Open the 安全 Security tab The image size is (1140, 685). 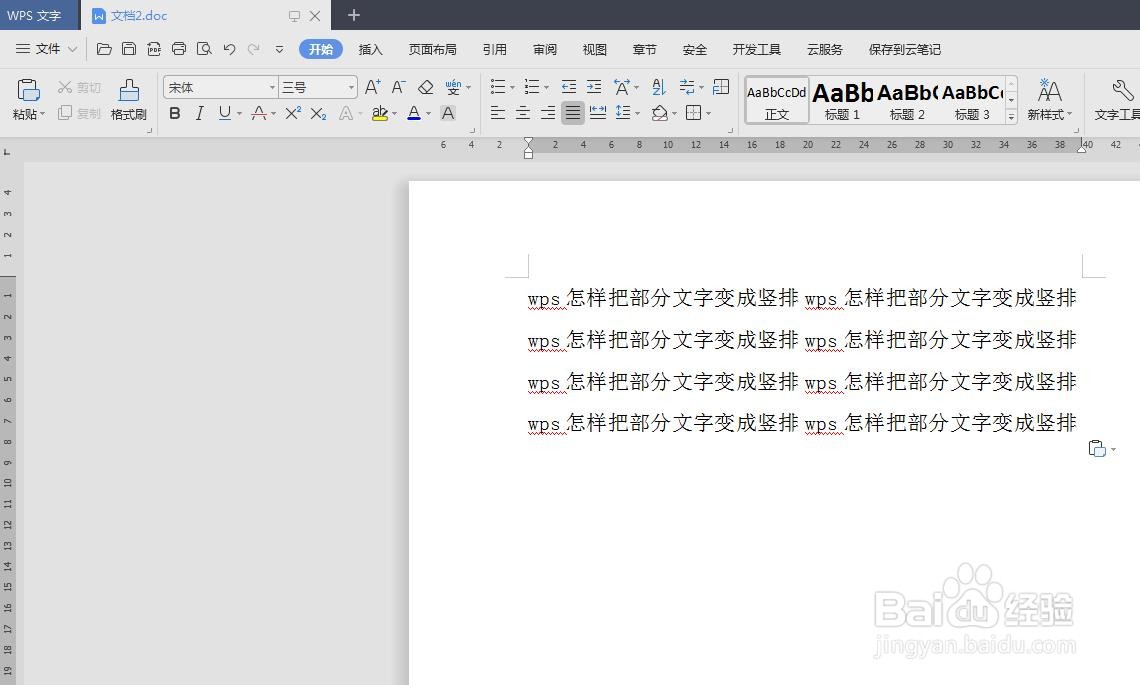[x=694, y=49]
